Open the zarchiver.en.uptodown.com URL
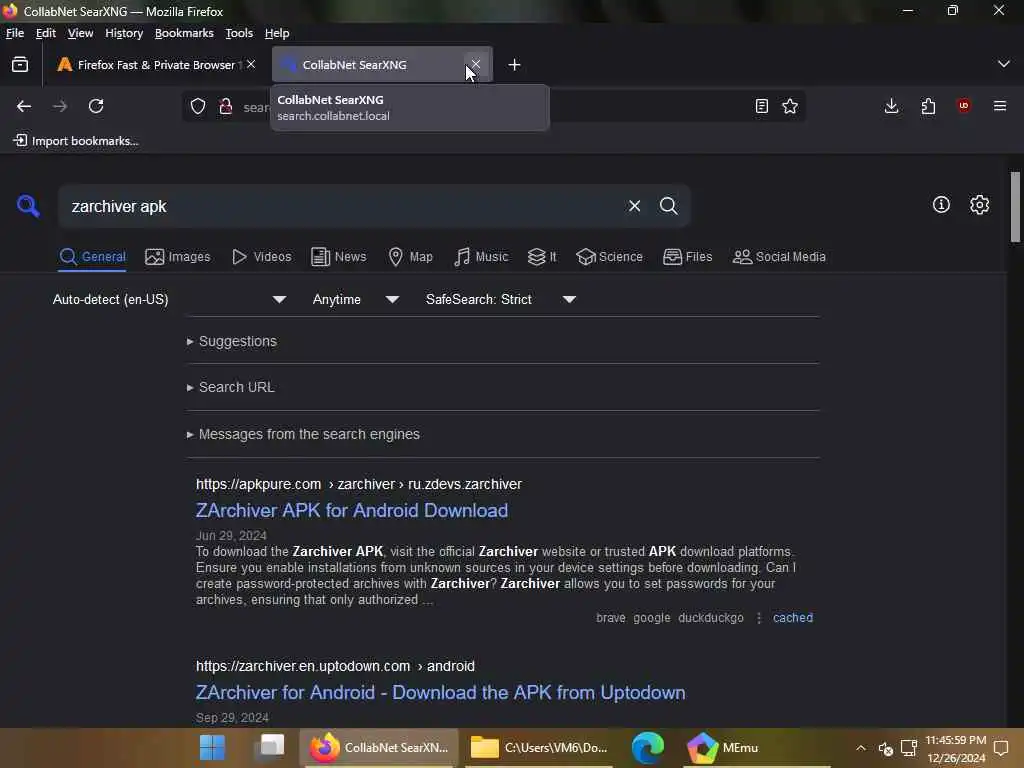Screen dimensions: 1024x768 [x=335, y=666]
